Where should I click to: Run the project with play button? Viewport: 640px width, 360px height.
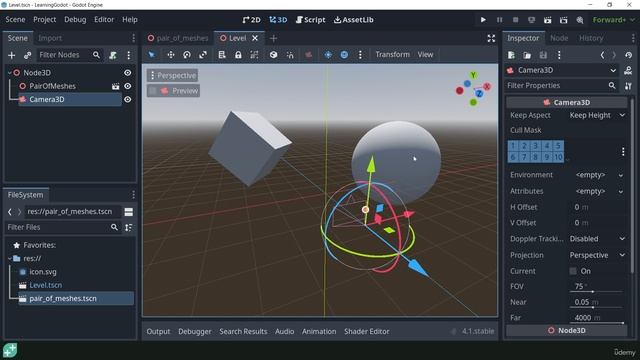[483, 20]
